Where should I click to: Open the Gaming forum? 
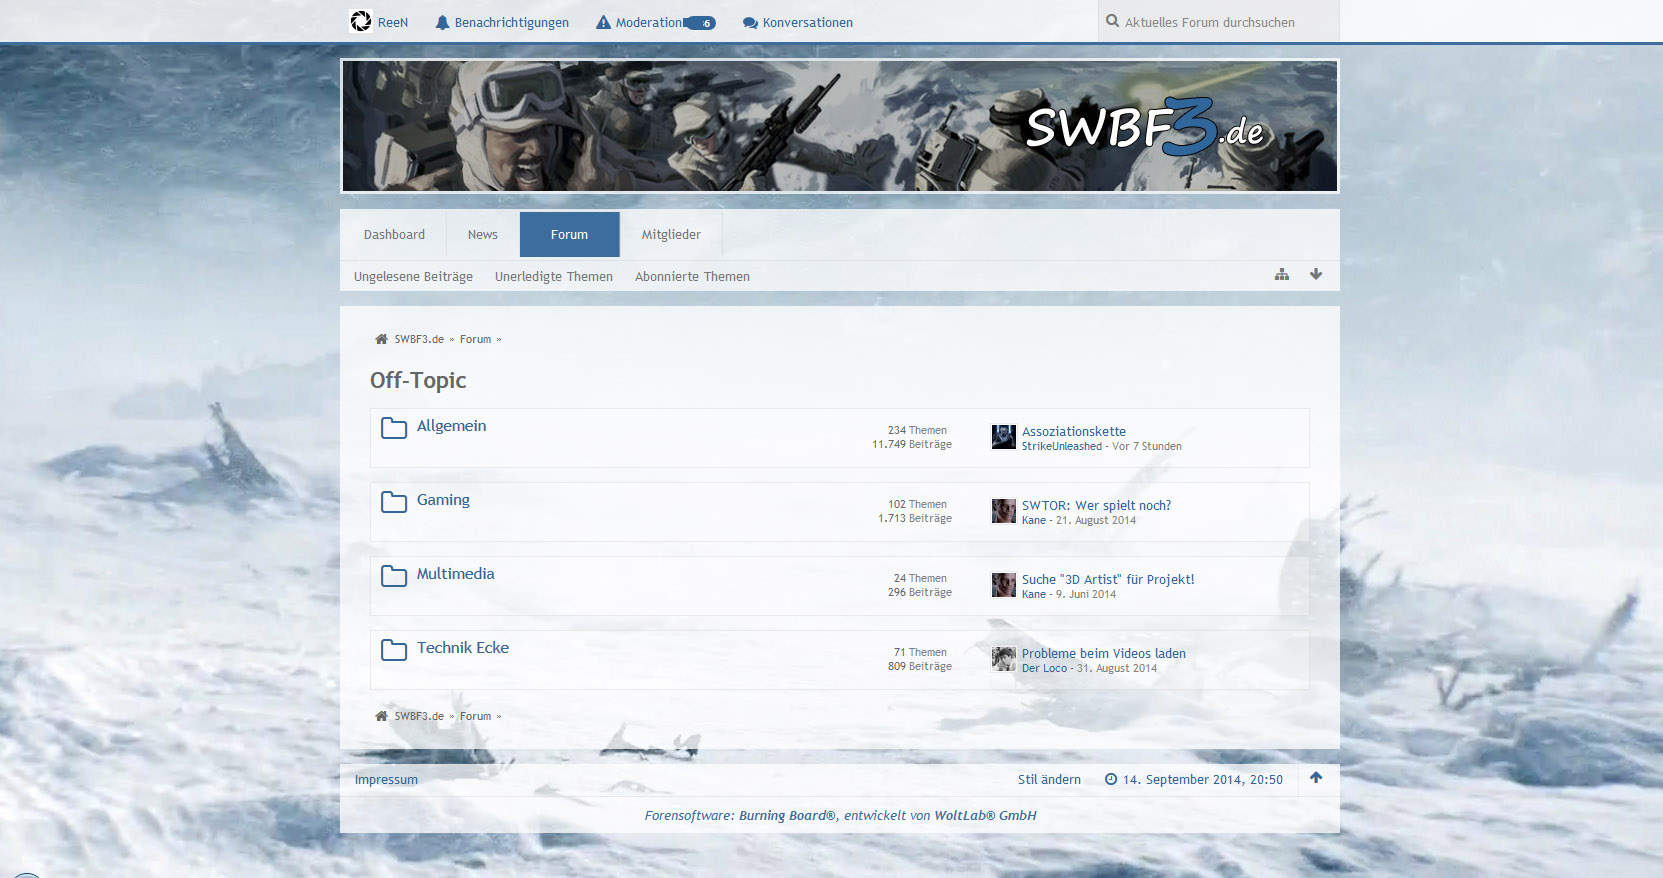tap(443, 500)
